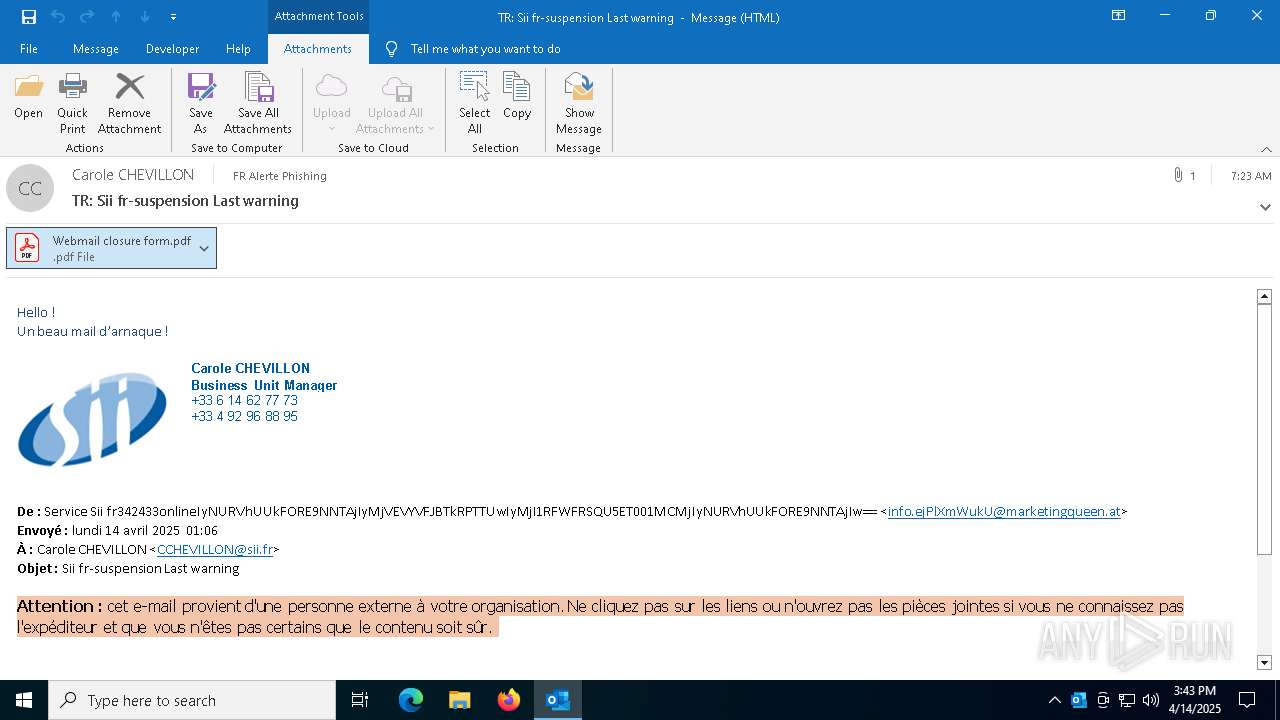Click the FR Alerte Phishing recipient
The height and width of the screenshot is (720, 1280).
pyautogui.click(x=280, y=176)
